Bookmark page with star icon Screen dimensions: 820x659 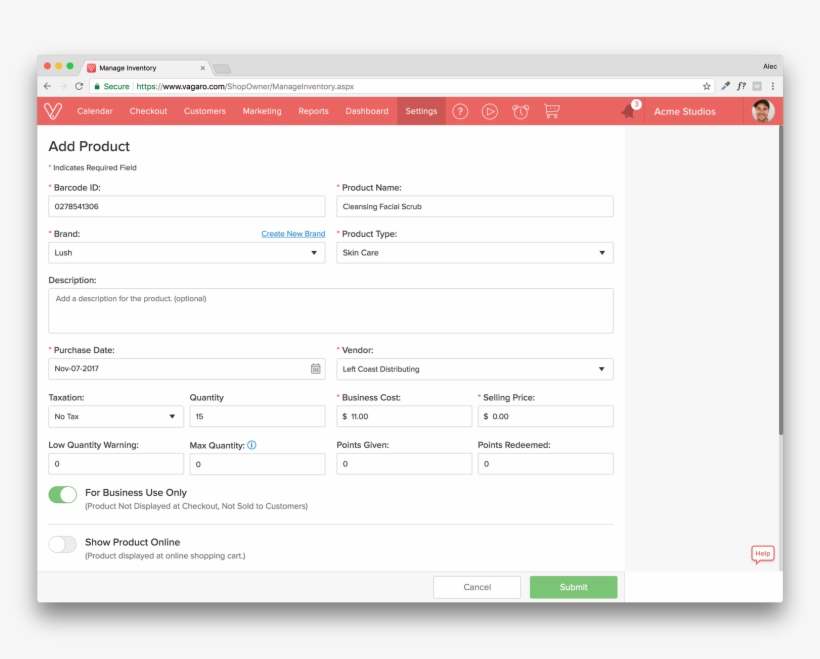(707, 86)
